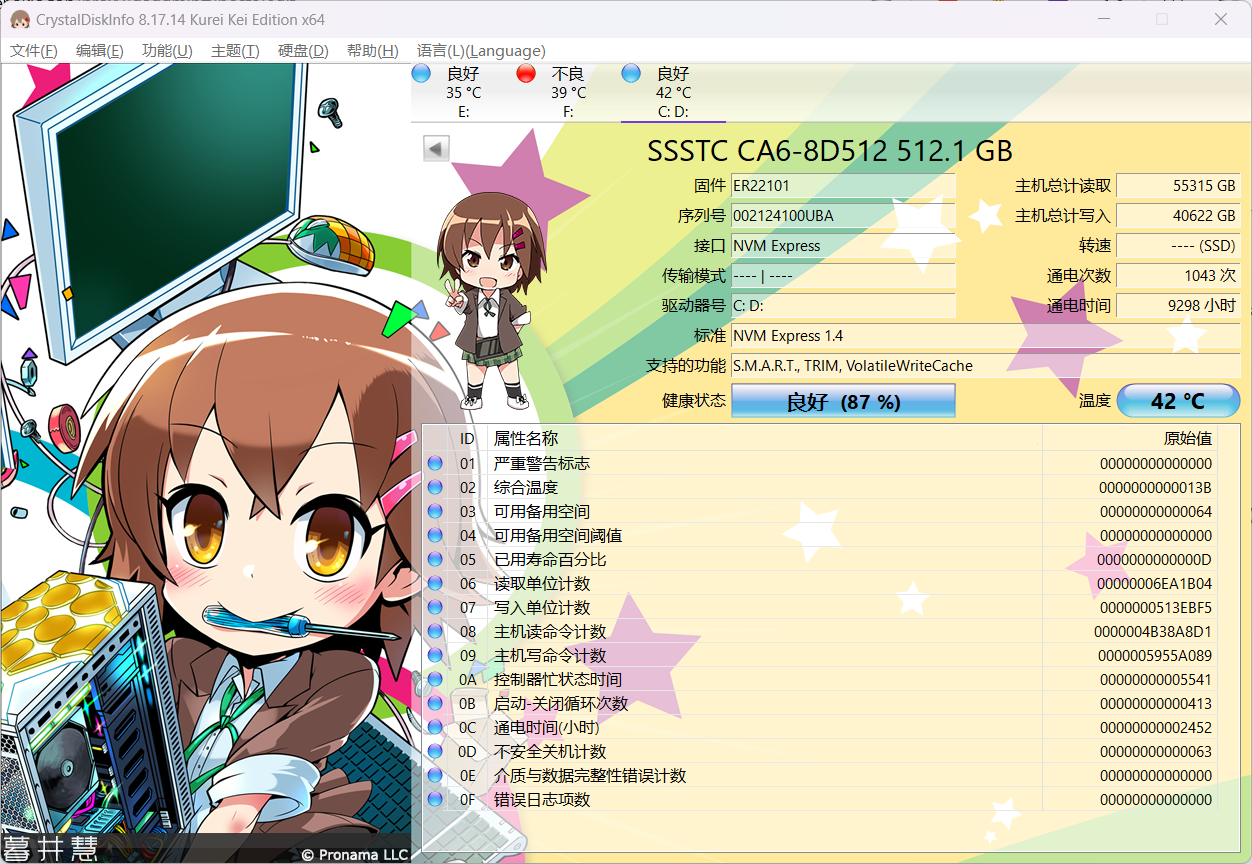Image resolution: width=1252 pixels, height=864 pixels.
Task: Open the 功能(U) menu
Action: click(167, 51)
